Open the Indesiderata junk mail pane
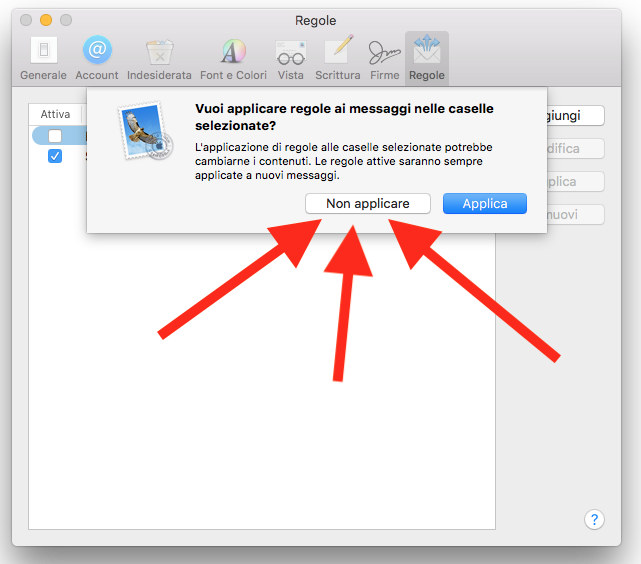641x564 pixels. coord(159,58)
